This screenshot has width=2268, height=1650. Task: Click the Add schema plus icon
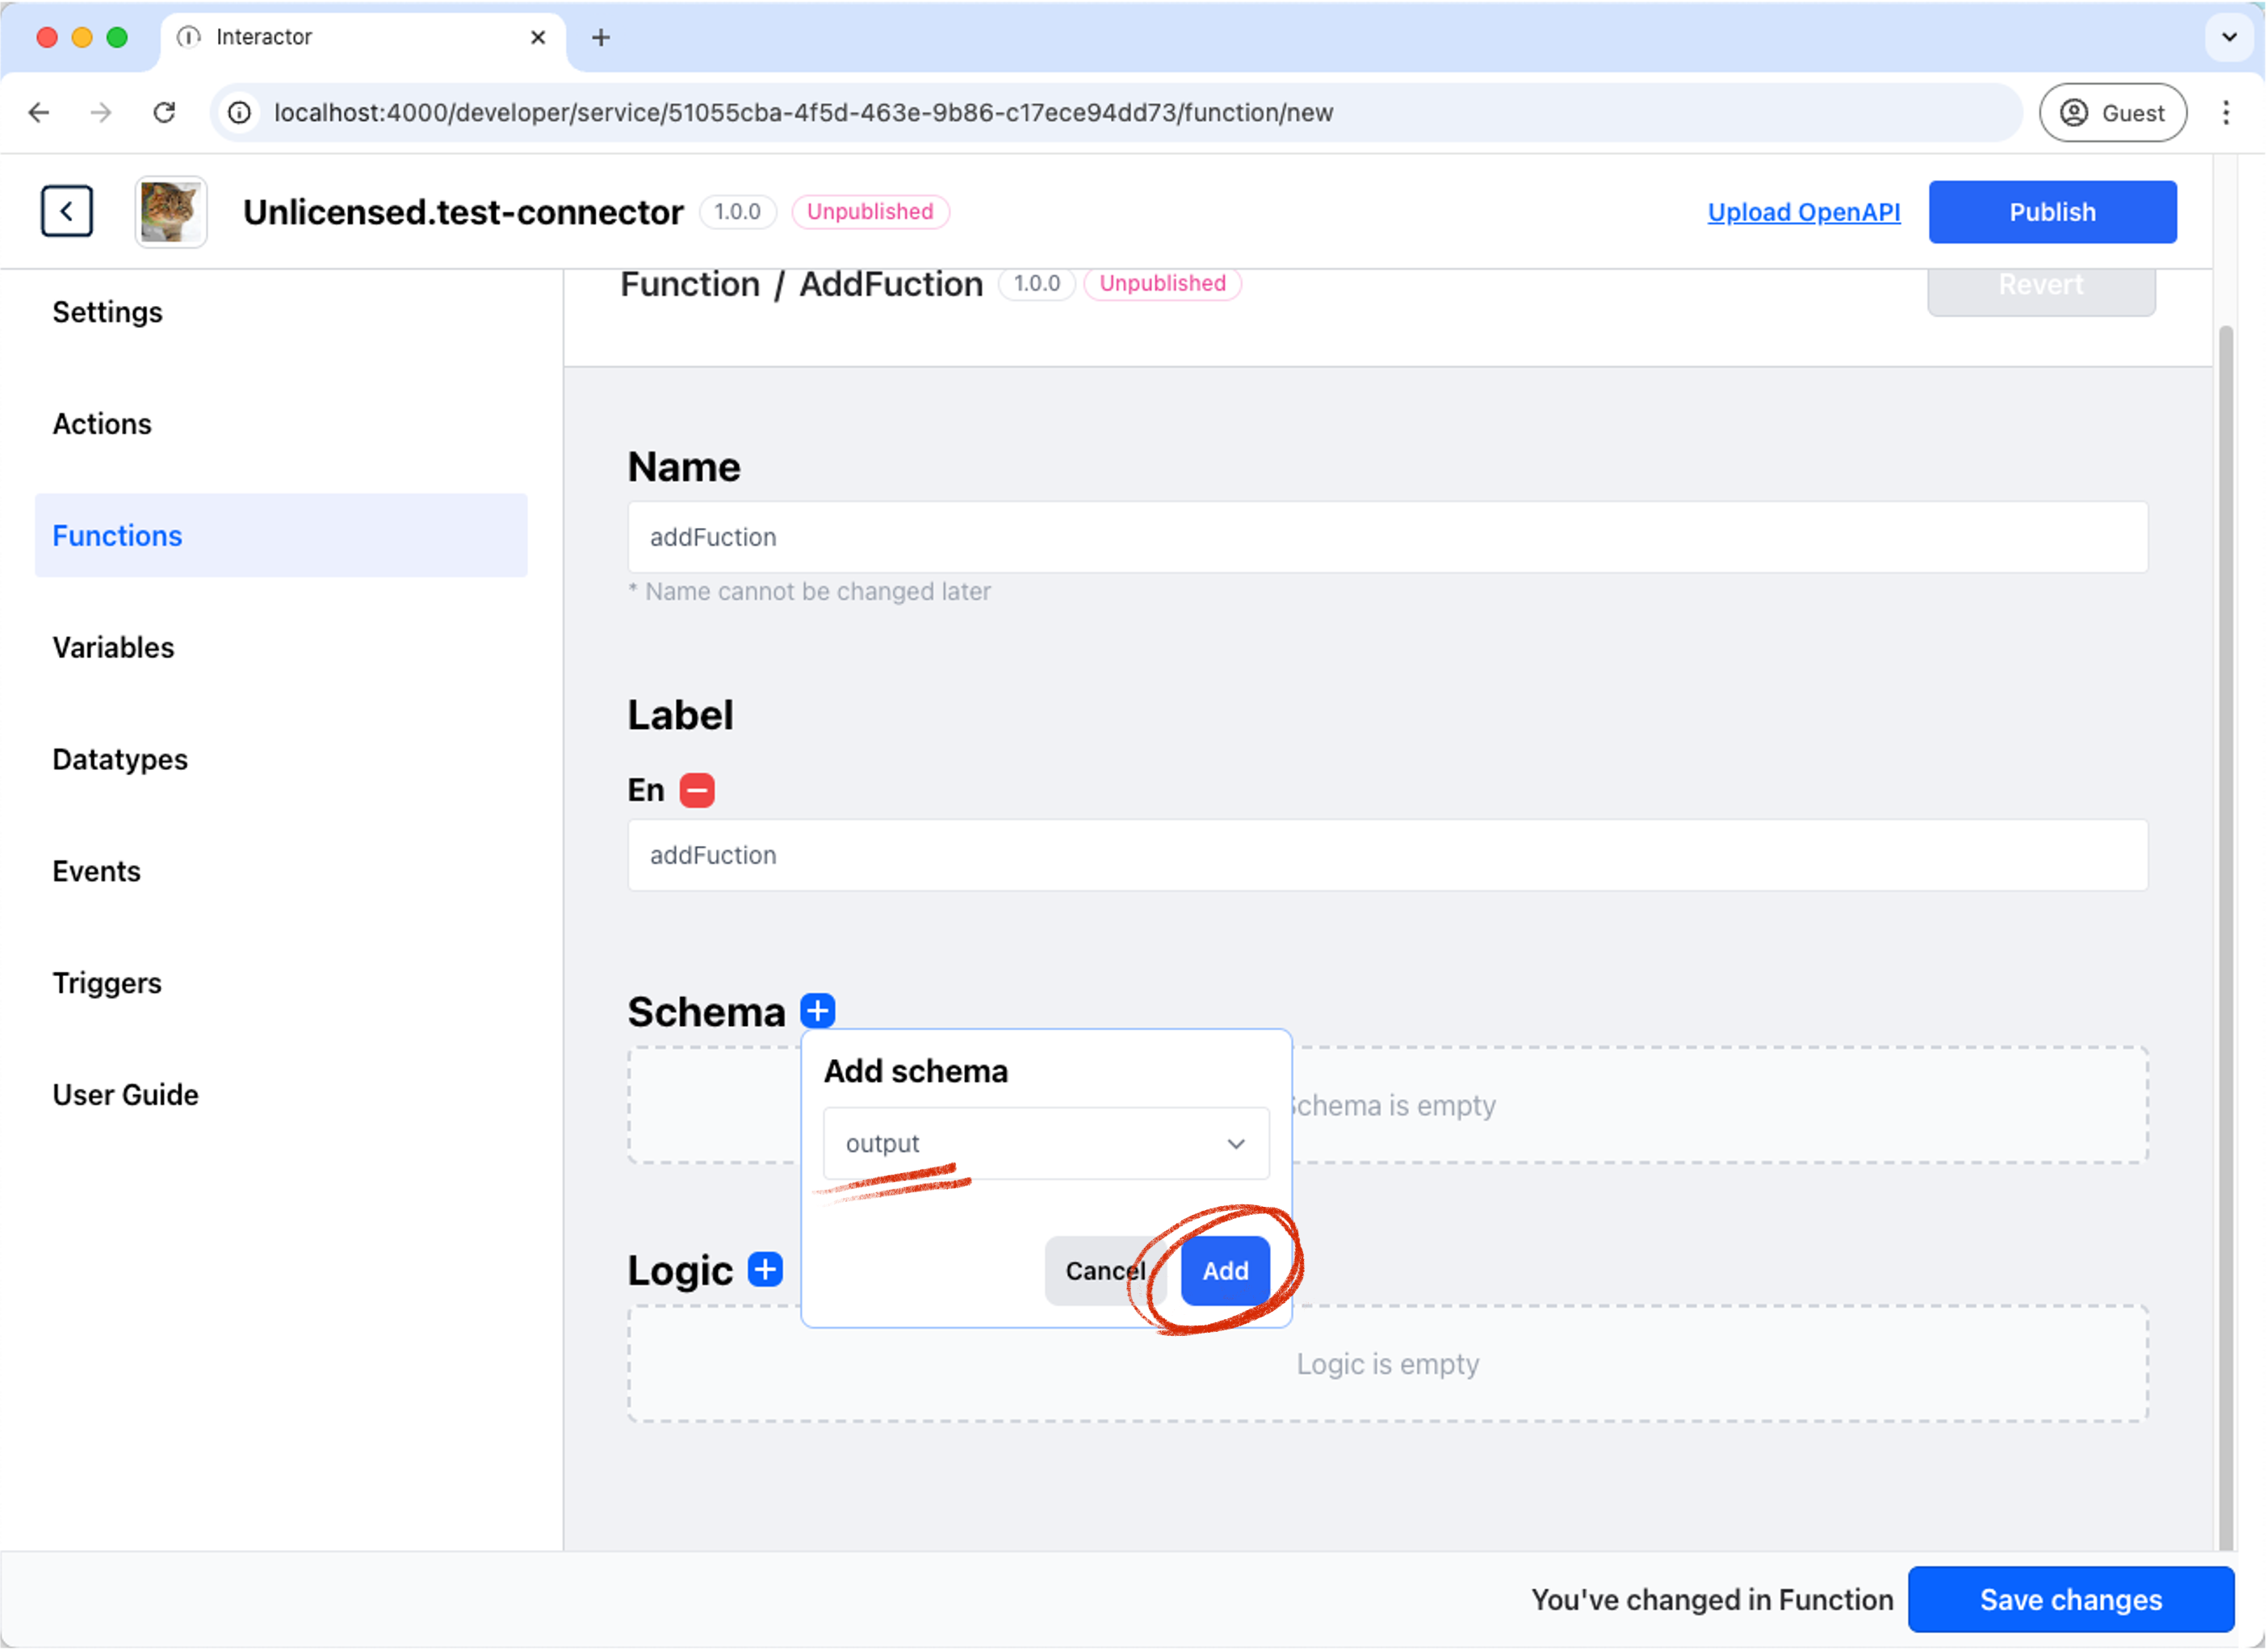(x=817, y=1009)
